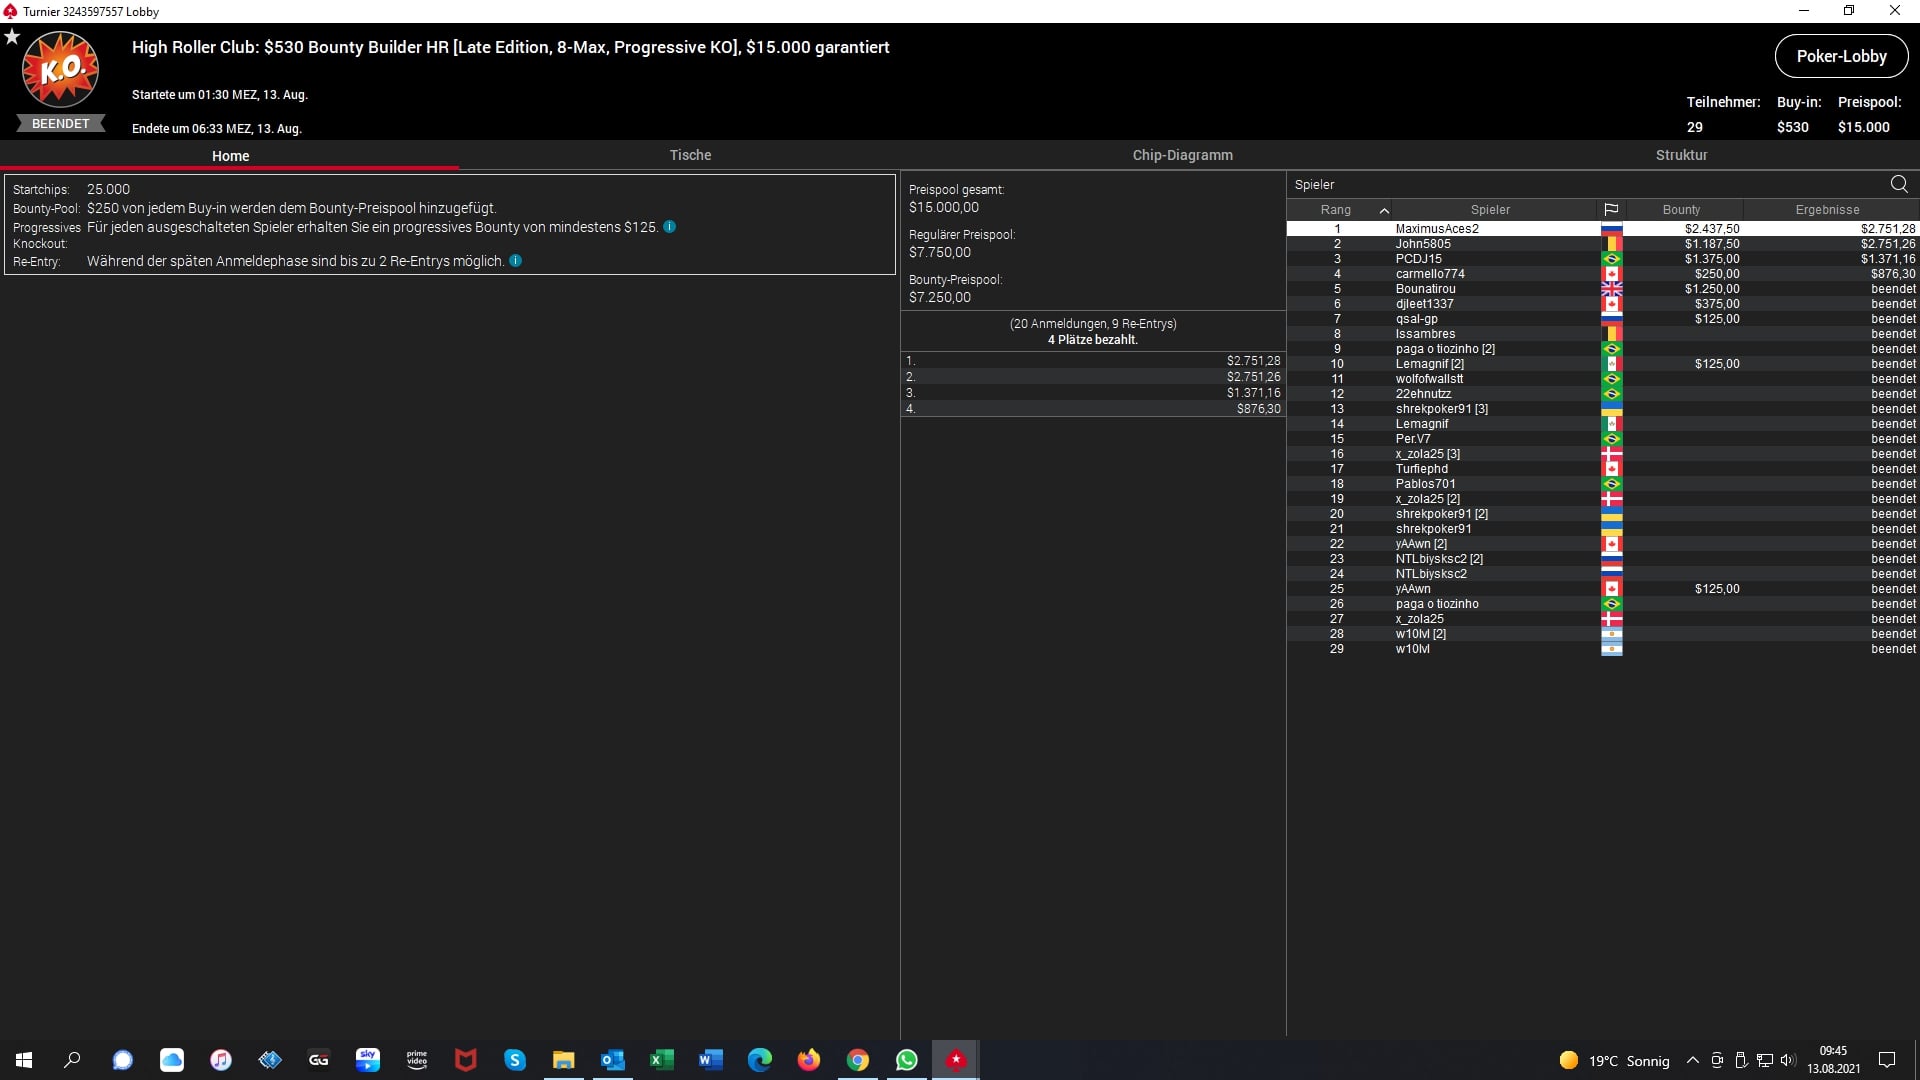Select player MaximusAces2 row

coord(1437,229)
